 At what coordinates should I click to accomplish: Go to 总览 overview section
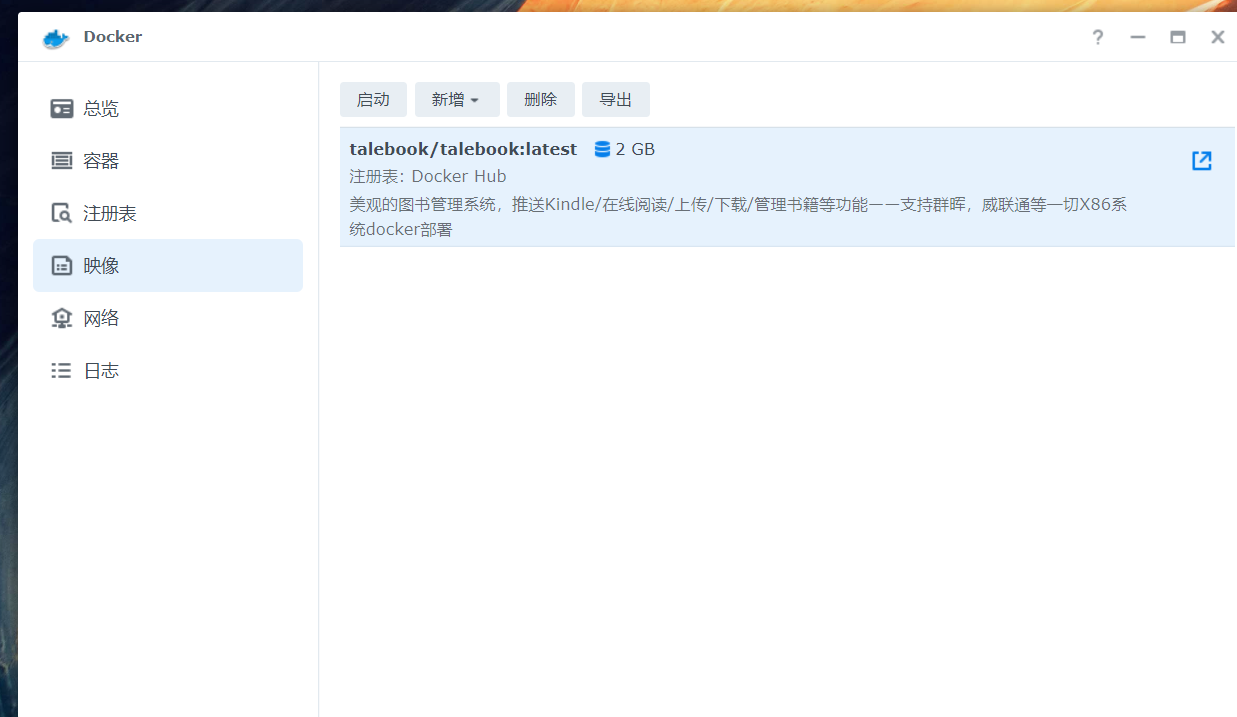click(x=168, y=108)
